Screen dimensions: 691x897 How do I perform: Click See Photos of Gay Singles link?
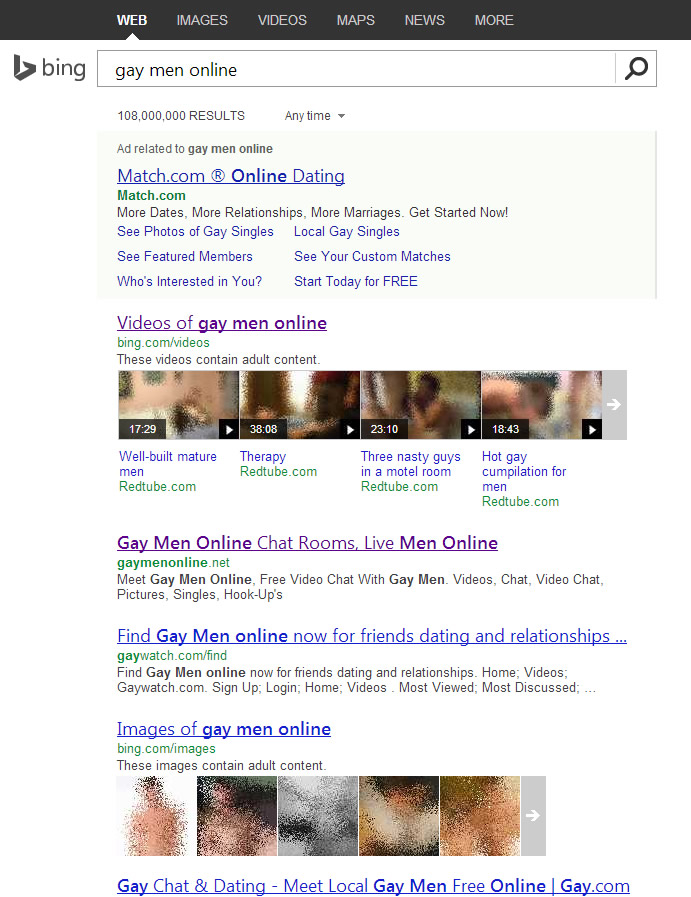[x=195, y=231]
